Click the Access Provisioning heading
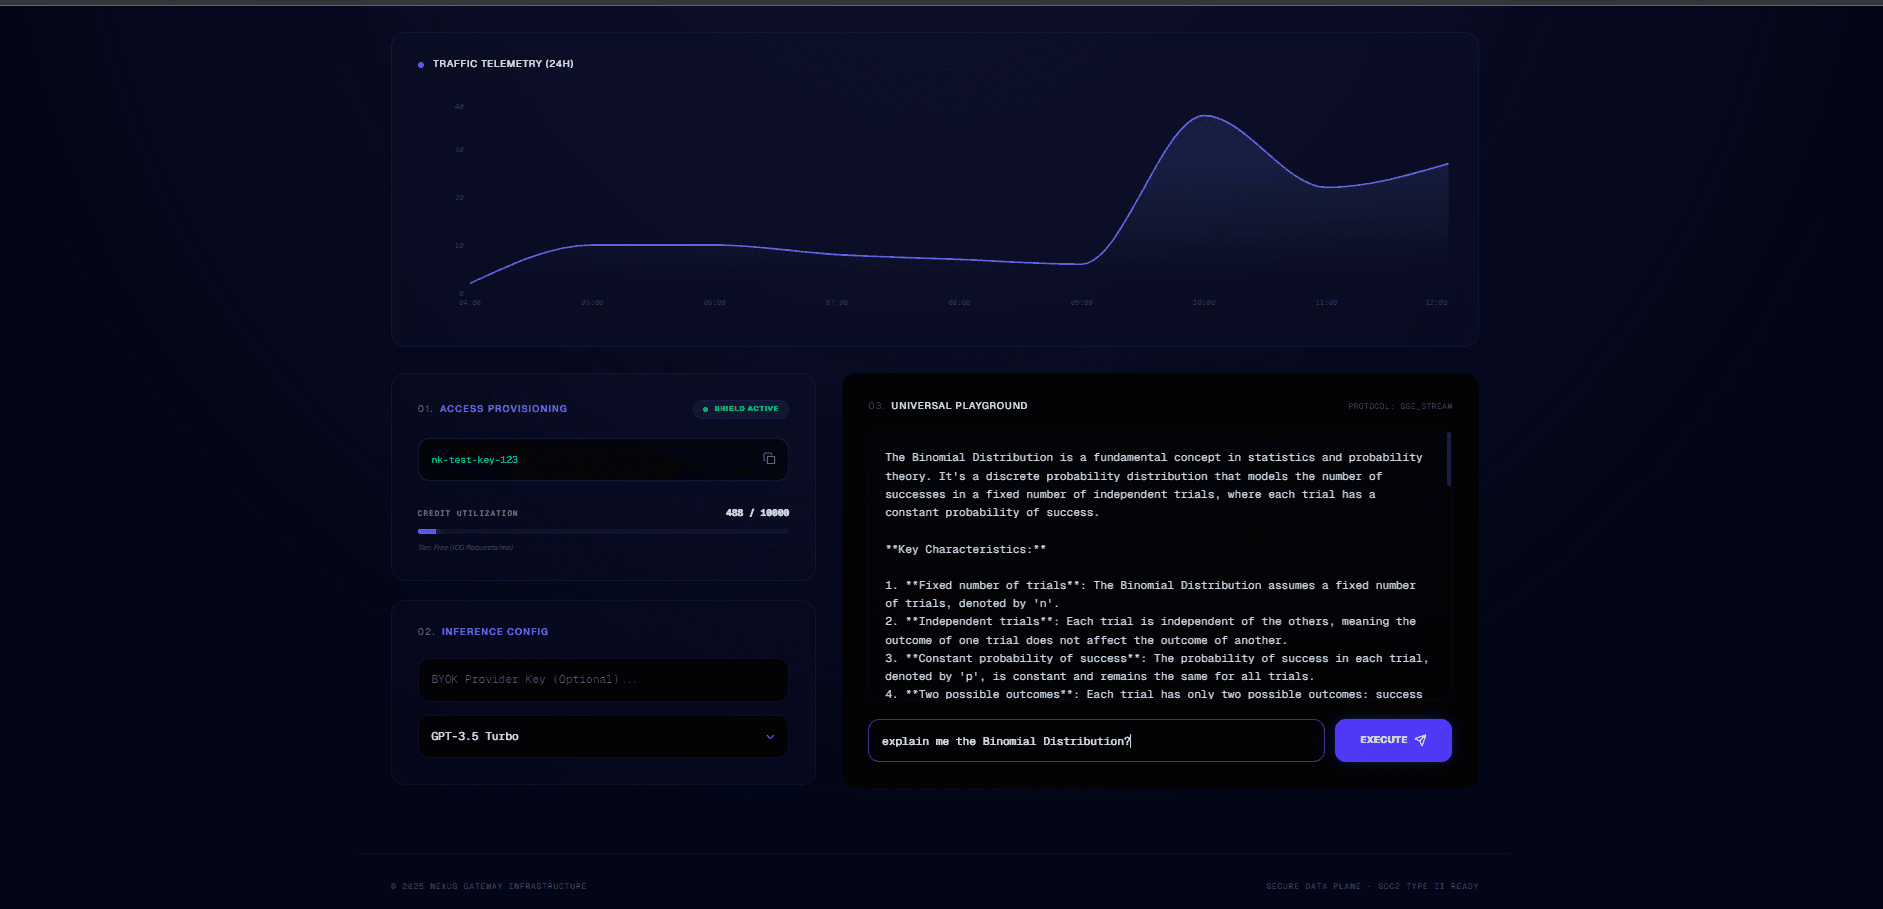This screenshot has width=1883, height=909. (503, 409)
